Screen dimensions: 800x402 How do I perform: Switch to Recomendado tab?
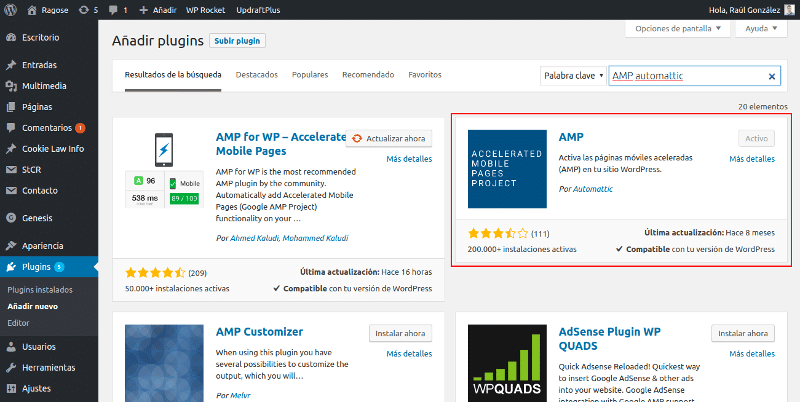coord(368,75)
